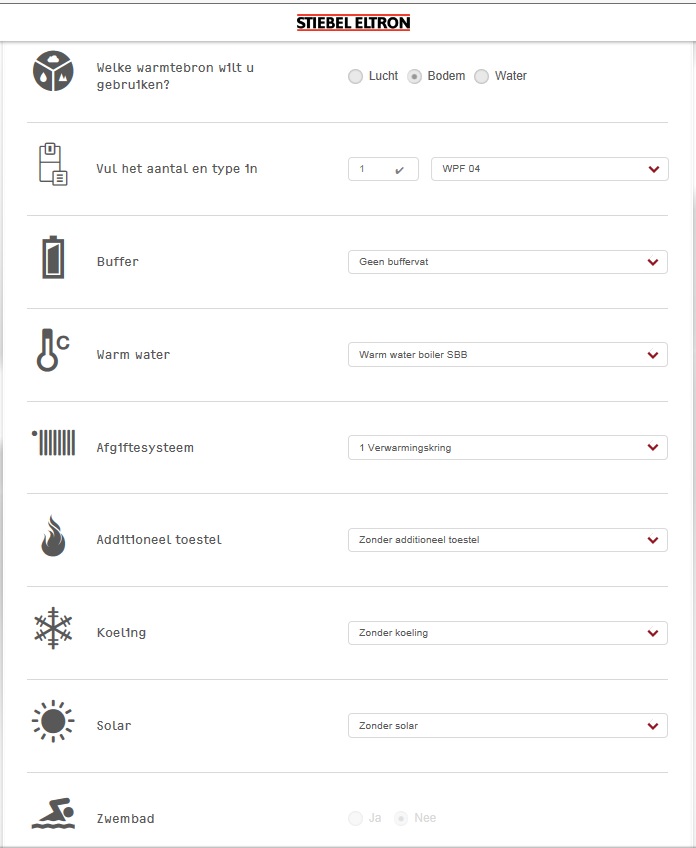Click the Koeling snowflake icon

[x=53, y=629]
